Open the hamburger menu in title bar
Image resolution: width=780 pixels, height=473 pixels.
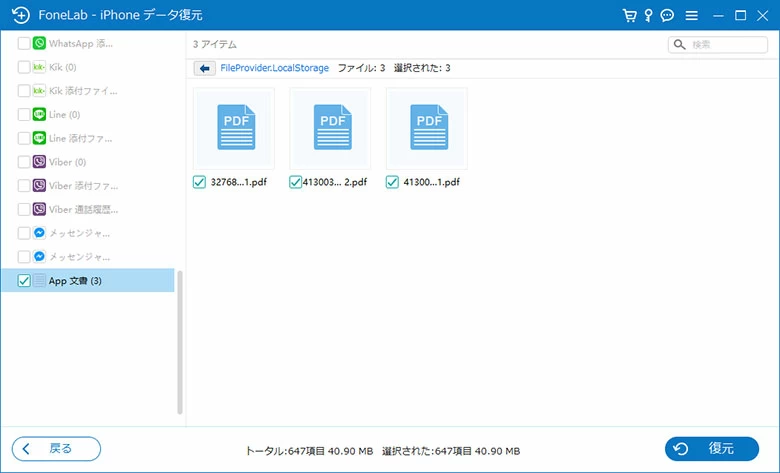pos(691,16)
